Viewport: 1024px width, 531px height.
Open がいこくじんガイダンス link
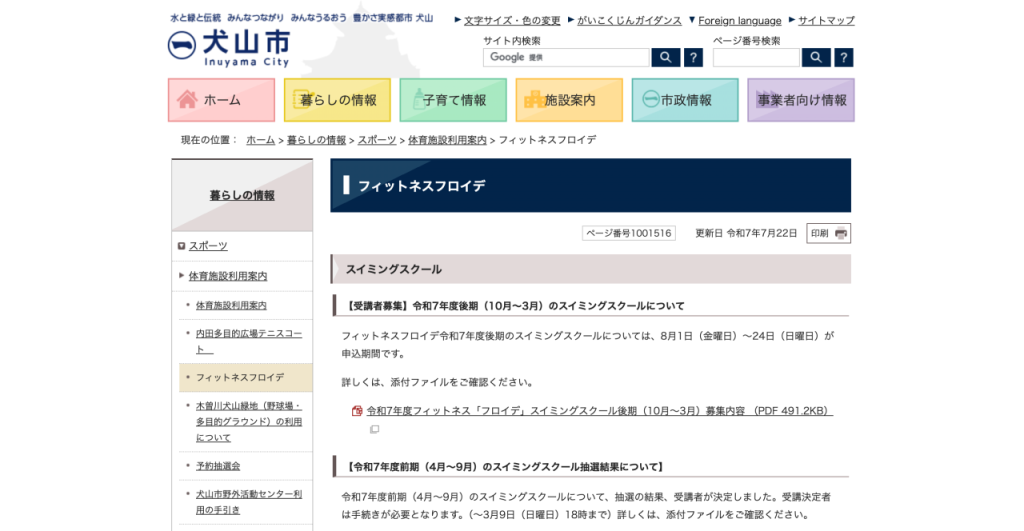click(x=629, y=20)
